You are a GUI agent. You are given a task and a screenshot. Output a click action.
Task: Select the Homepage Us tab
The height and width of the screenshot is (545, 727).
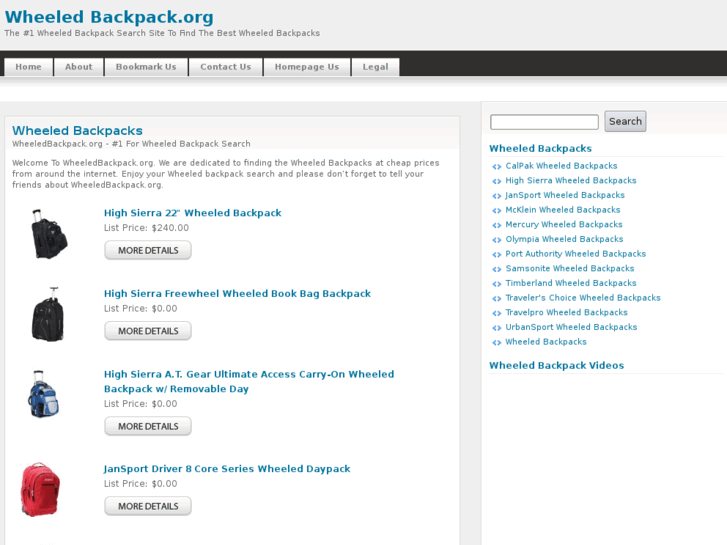pyautogui.click(x=306, y=67)
